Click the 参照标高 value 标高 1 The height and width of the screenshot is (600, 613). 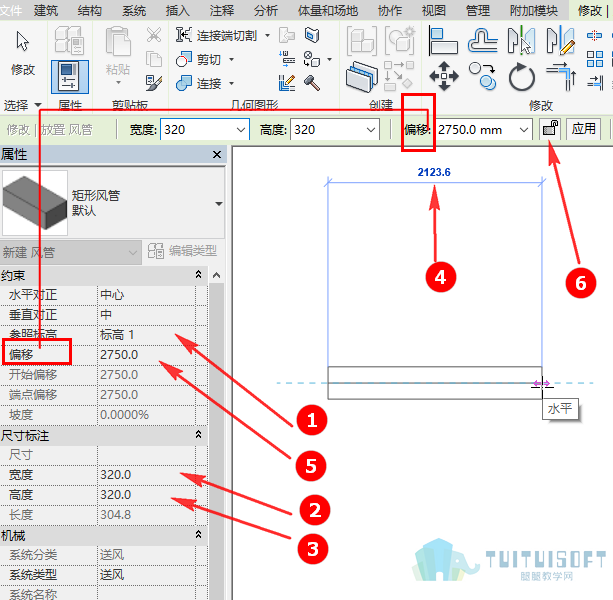pyautogui.click(x=146, y=335)
